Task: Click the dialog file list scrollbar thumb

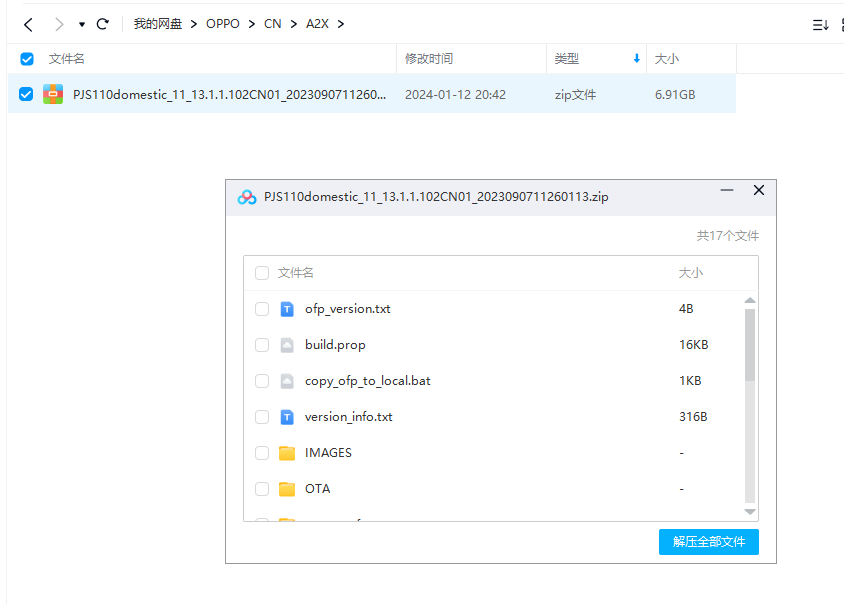Action: (x=750, y=345)
